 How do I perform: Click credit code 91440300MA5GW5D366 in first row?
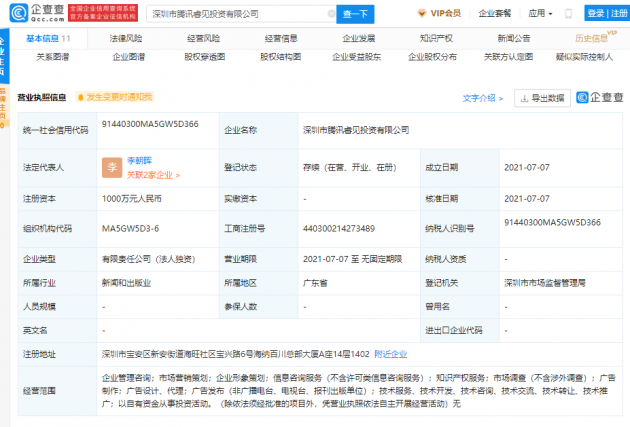[x=150, y=124]
